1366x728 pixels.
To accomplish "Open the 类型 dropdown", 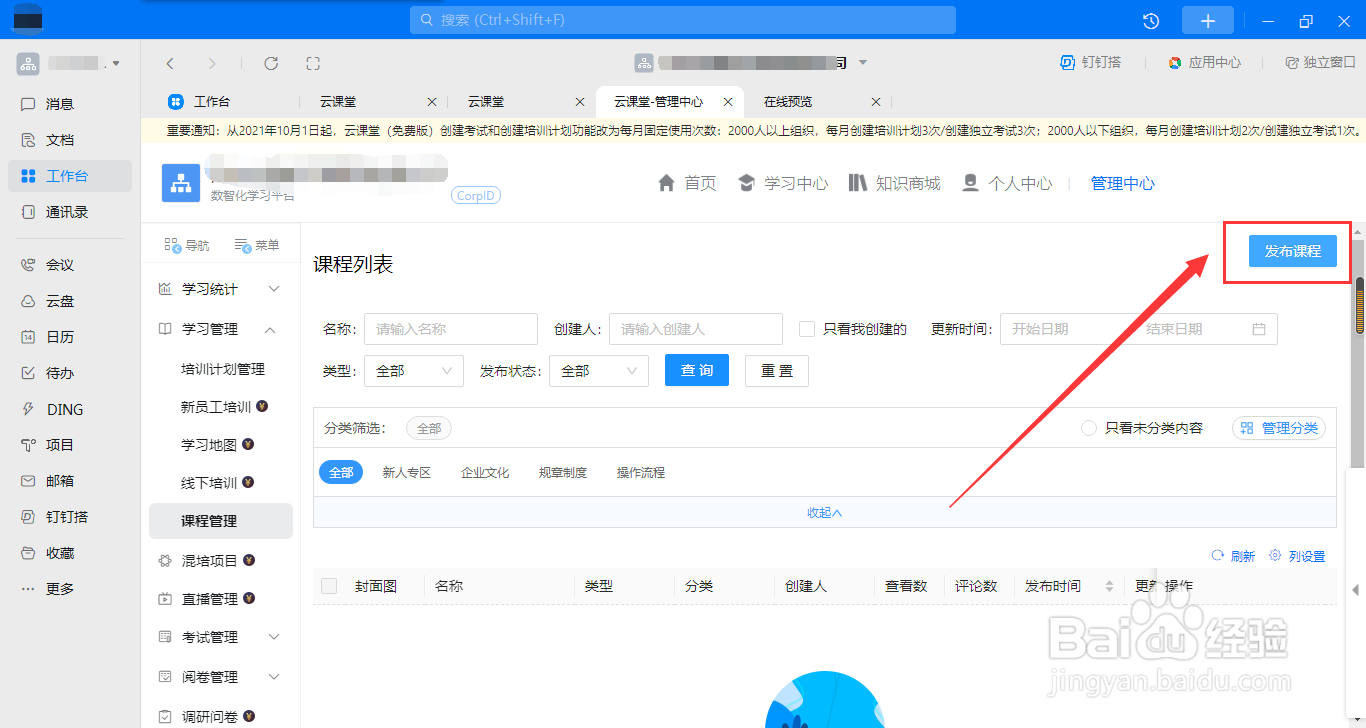I will 414,370.
